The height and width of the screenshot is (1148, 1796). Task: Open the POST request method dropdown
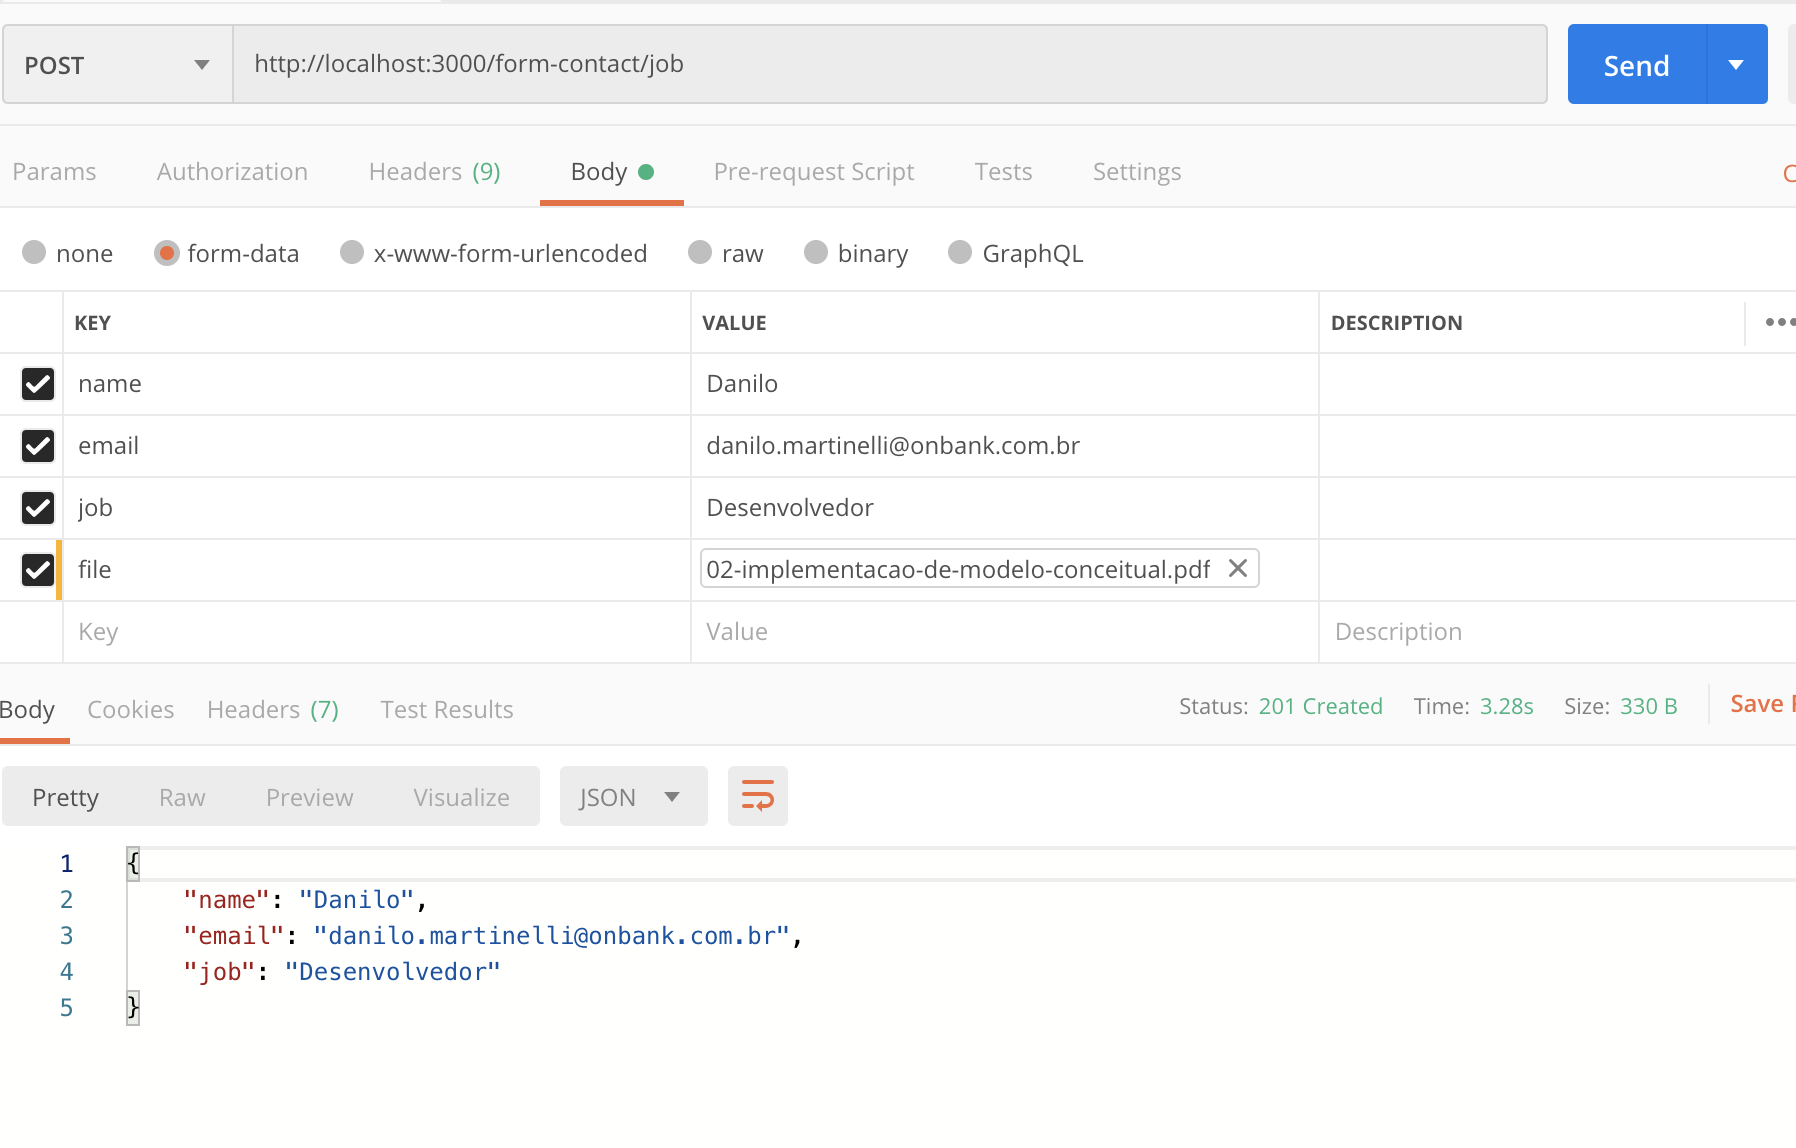pyautogui.click(x=116, y=64)
